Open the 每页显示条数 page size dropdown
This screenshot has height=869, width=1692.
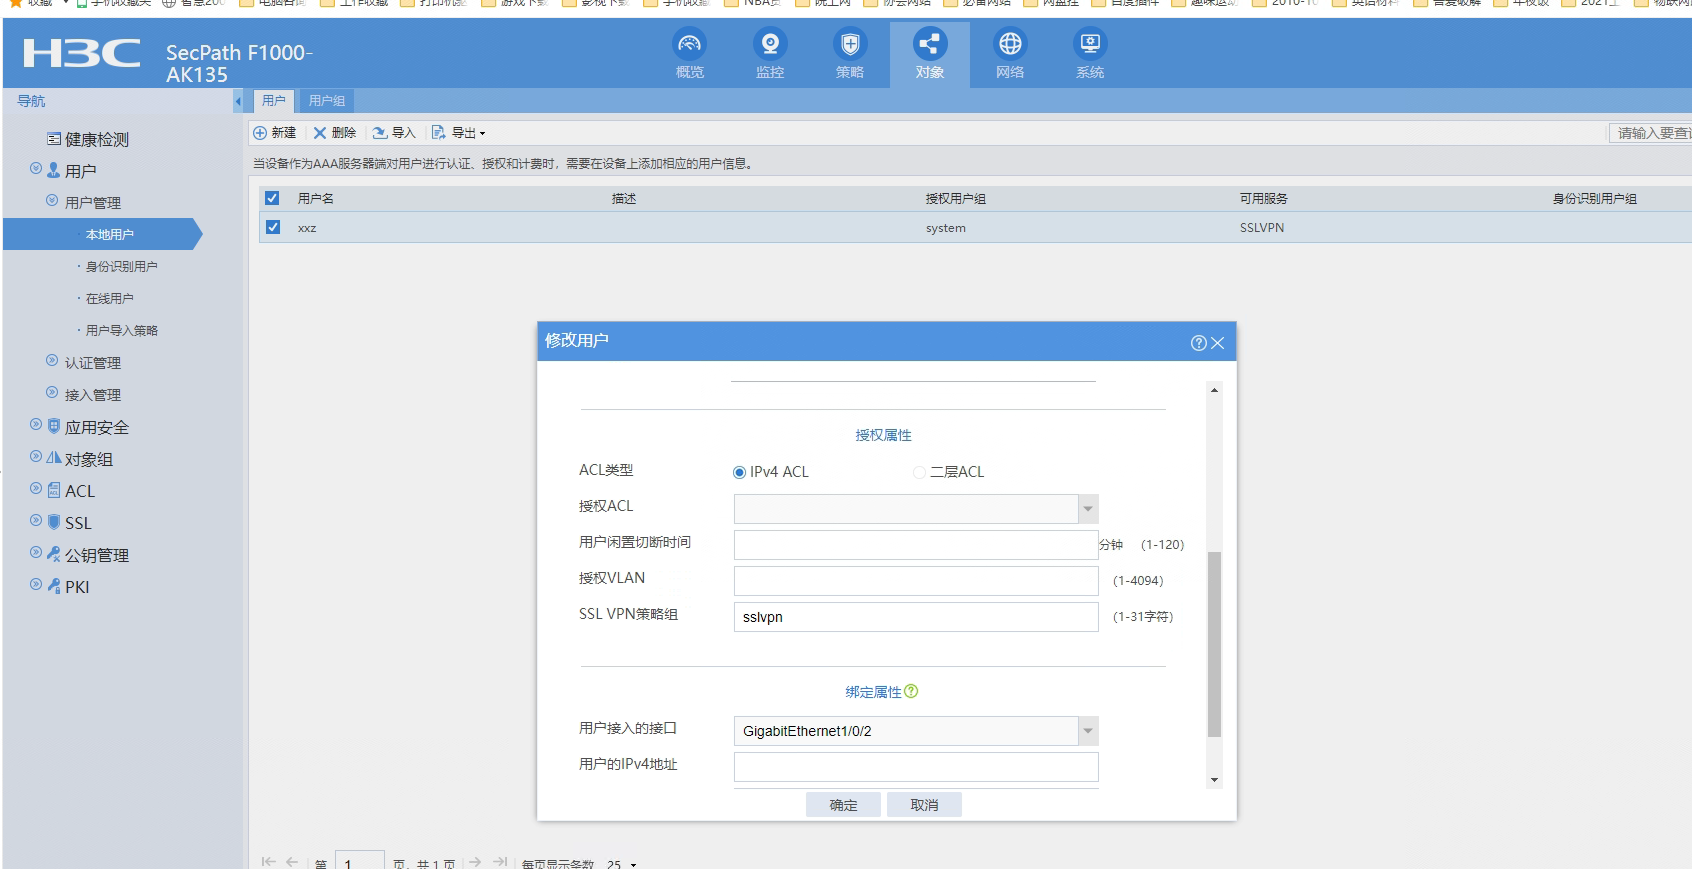pos(622,863)
